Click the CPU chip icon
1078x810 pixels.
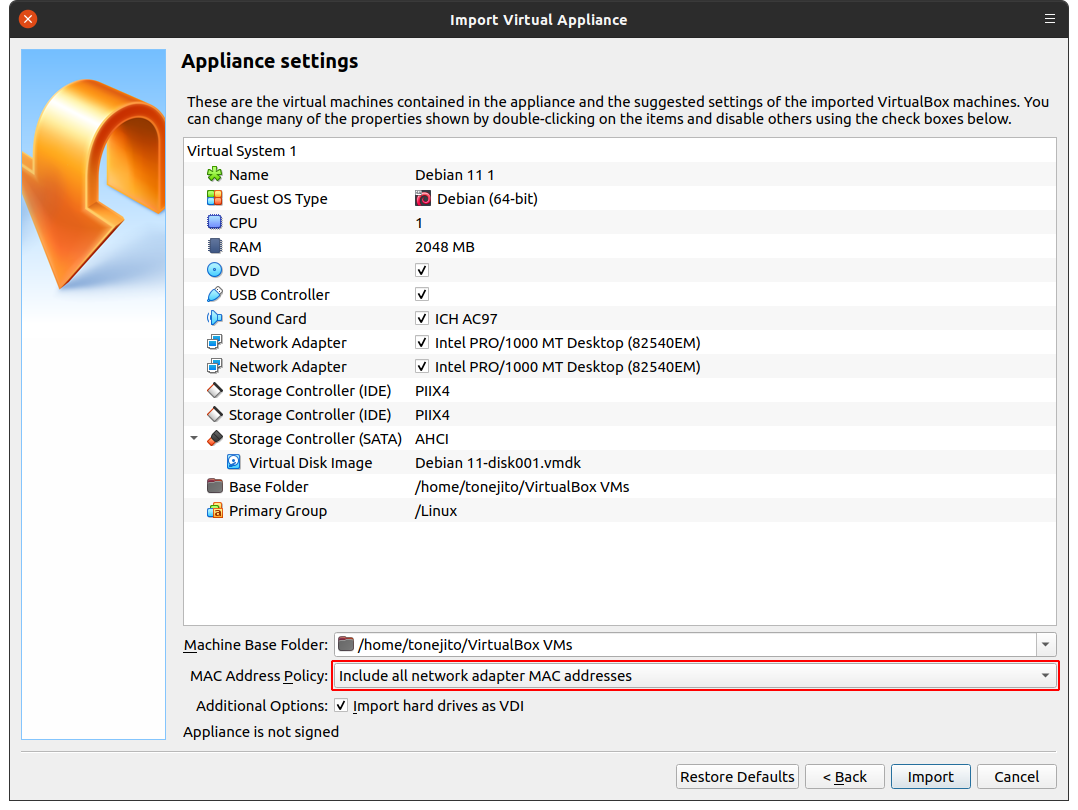214,223
